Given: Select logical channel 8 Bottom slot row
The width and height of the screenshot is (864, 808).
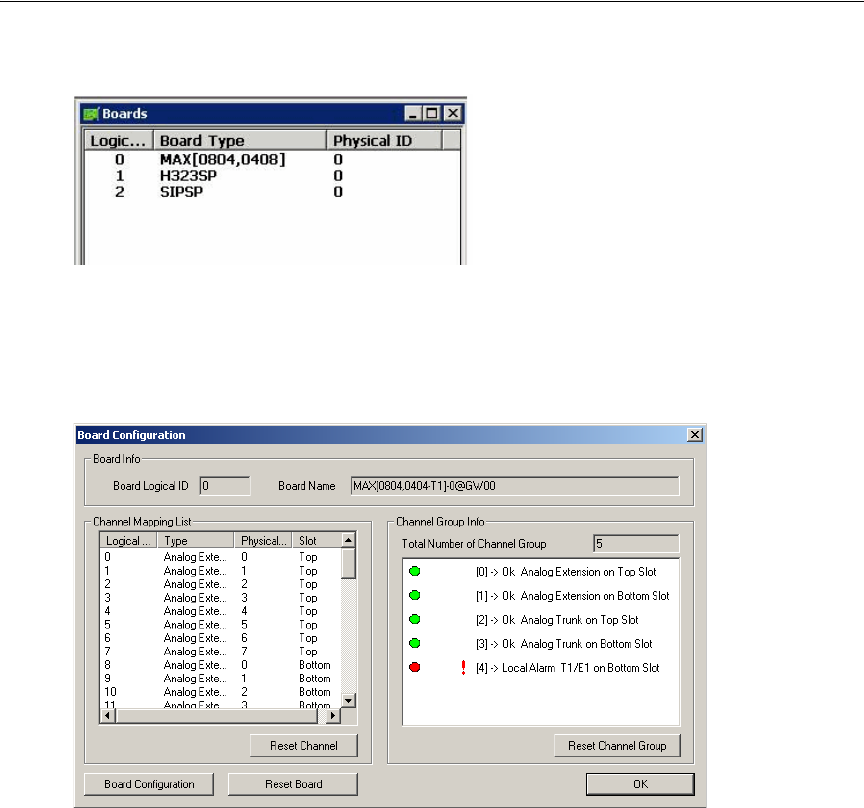Looking at the screenshot, I should [220, 665].
